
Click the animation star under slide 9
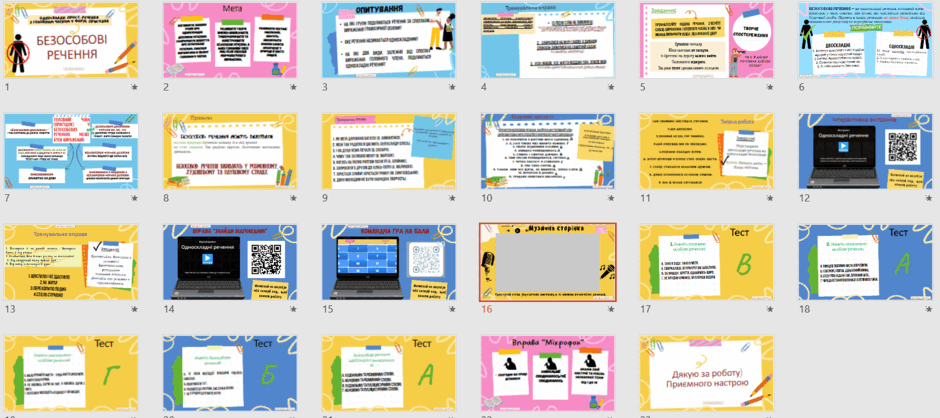452,198
